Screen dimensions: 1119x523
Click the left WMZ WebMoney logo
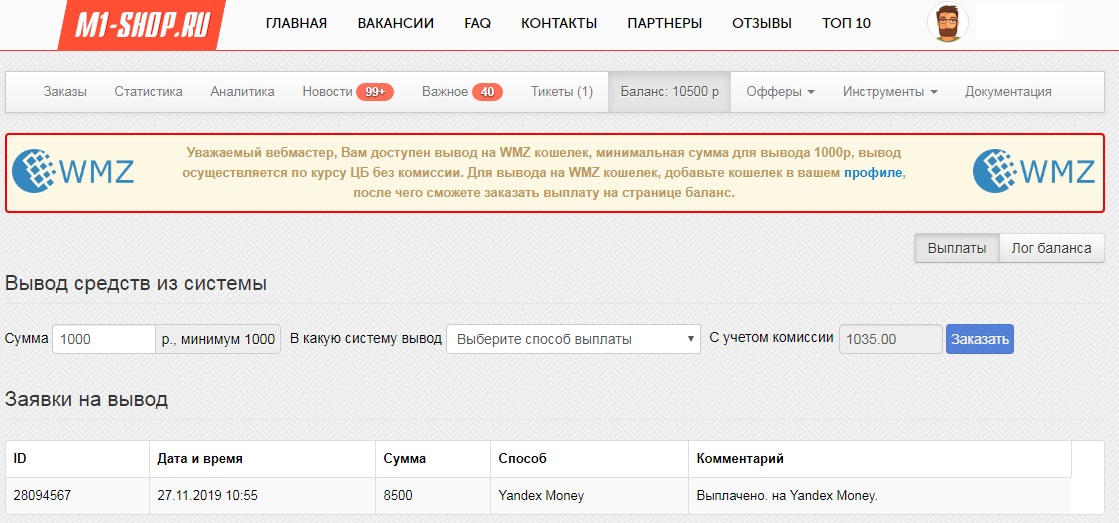[74, 172]
